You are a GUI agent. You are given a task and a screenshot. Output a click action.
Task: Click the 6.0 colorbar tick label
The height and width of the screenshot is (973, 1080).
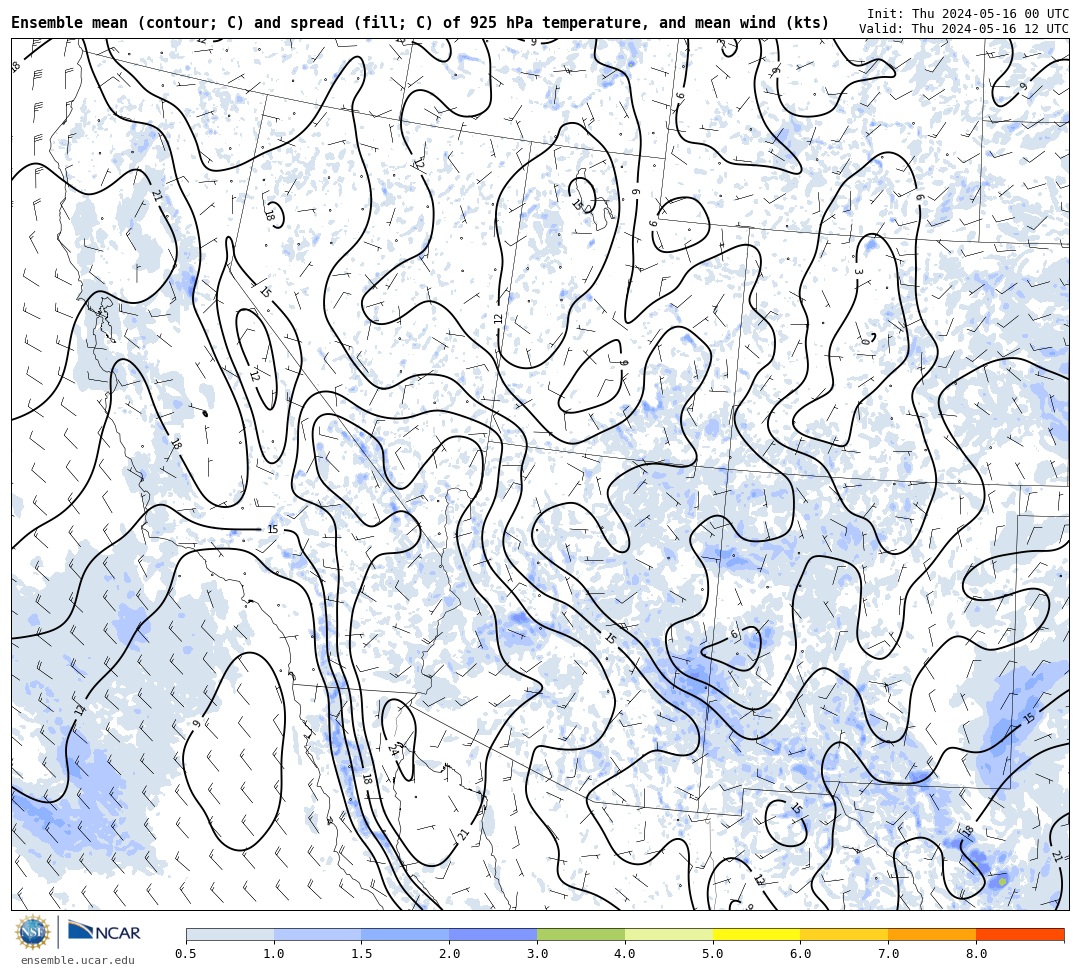[801, 954]
